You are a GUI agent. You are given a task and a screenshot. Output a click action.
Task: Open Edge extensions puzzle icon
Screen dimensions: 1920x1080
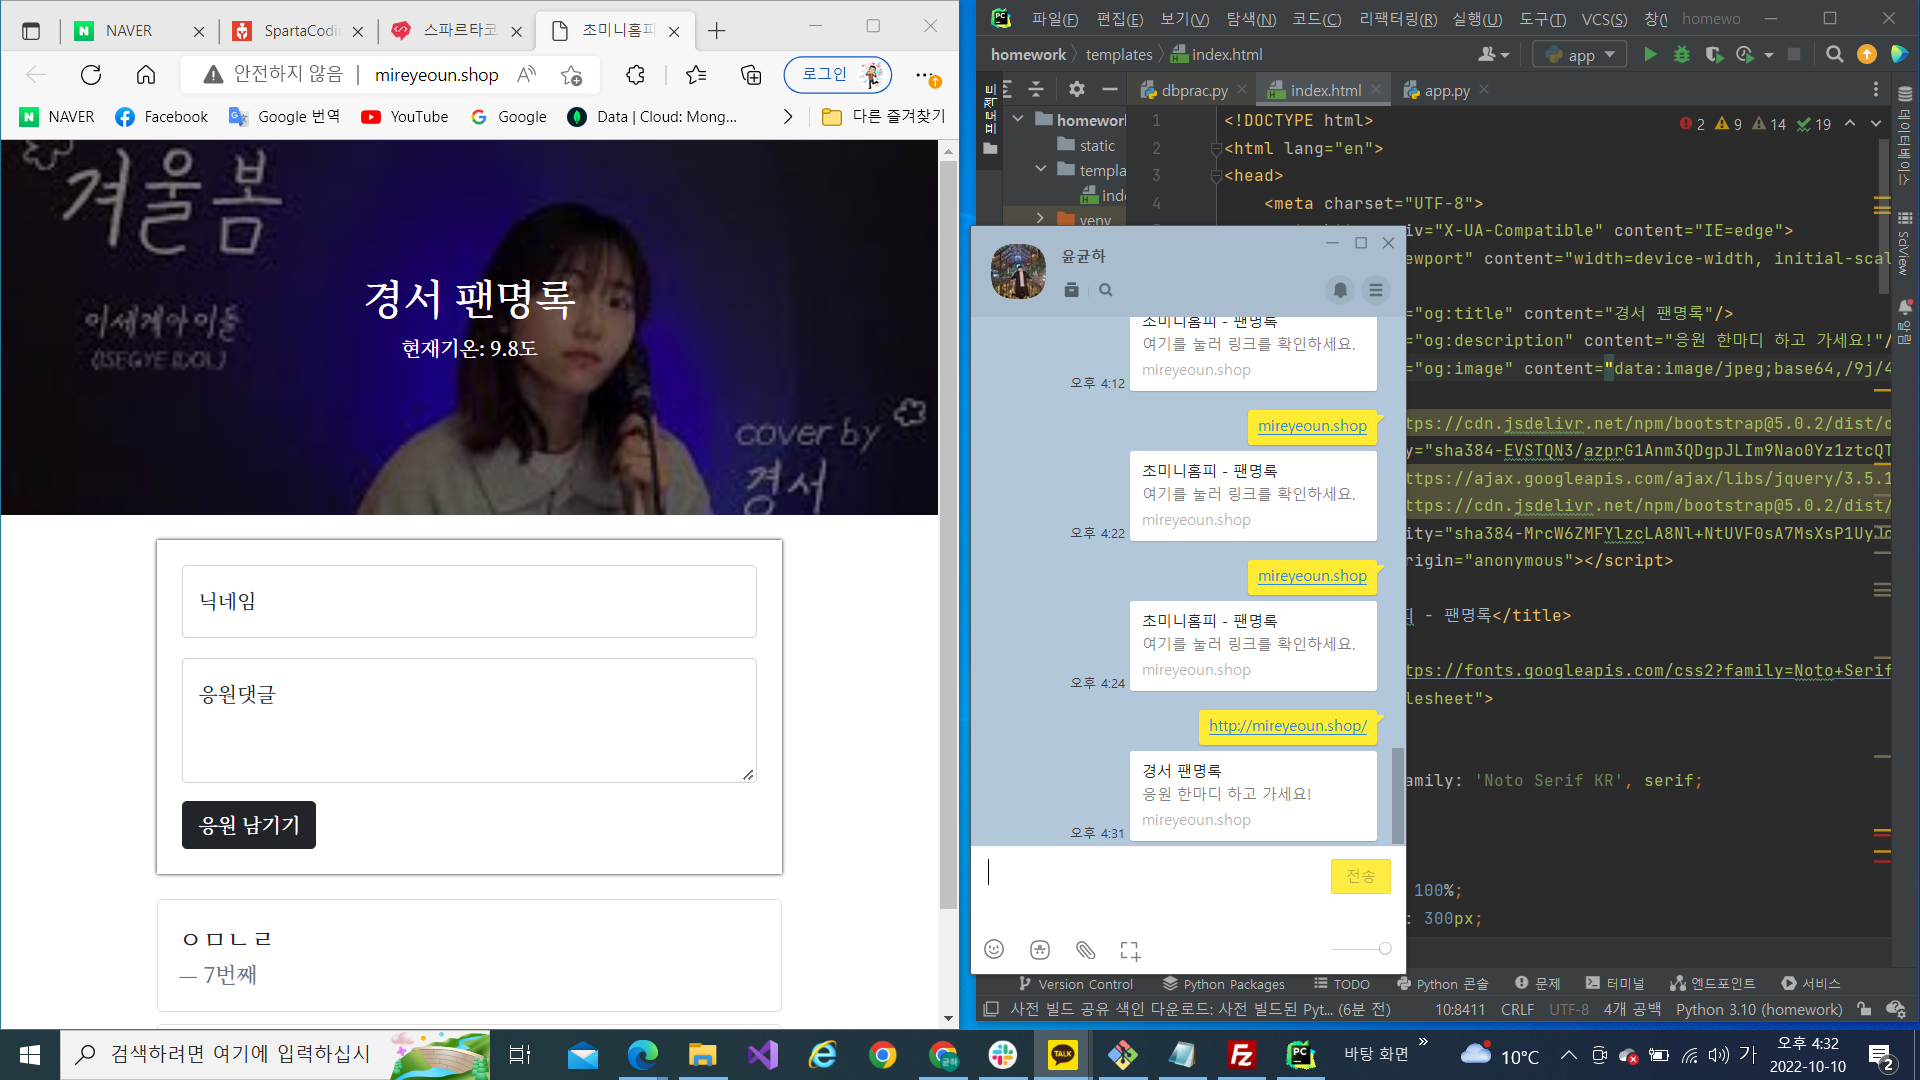coord(635,74)
